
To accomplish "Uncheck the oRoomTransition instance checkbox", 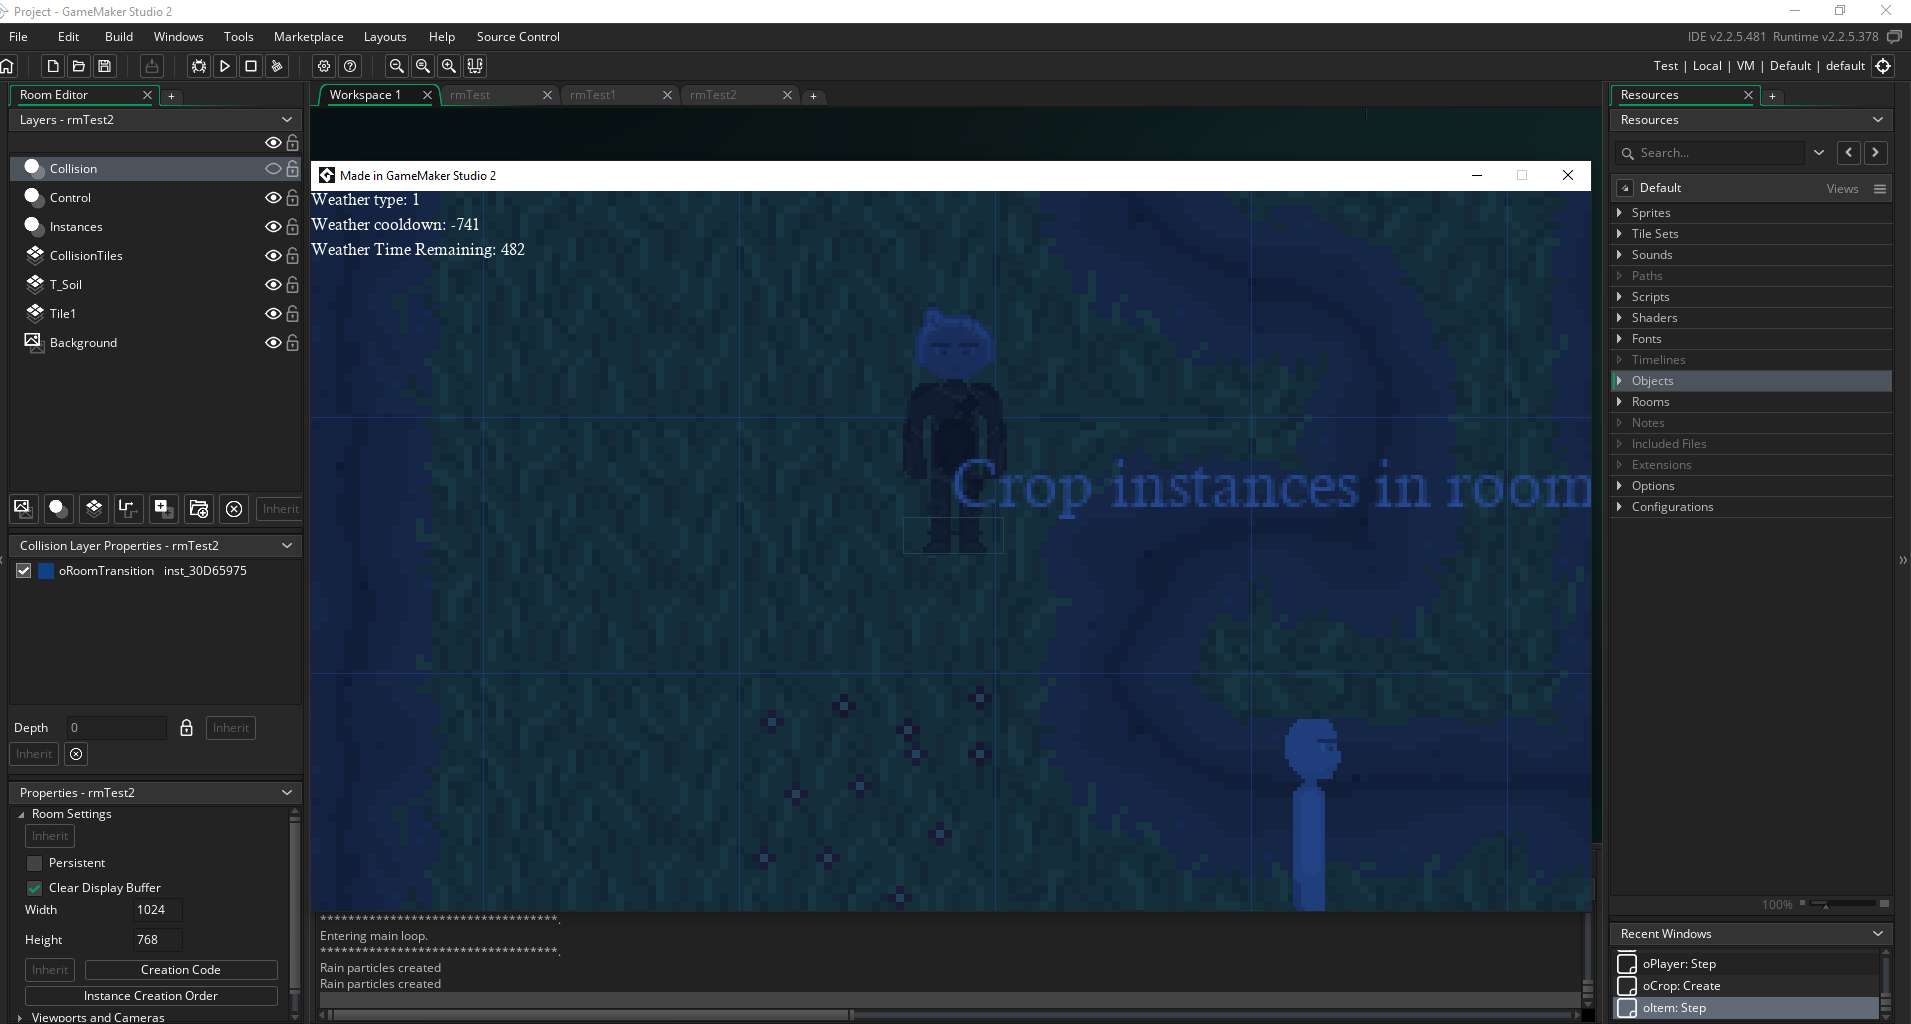I will pyautogui.click(x=24, y=571).
